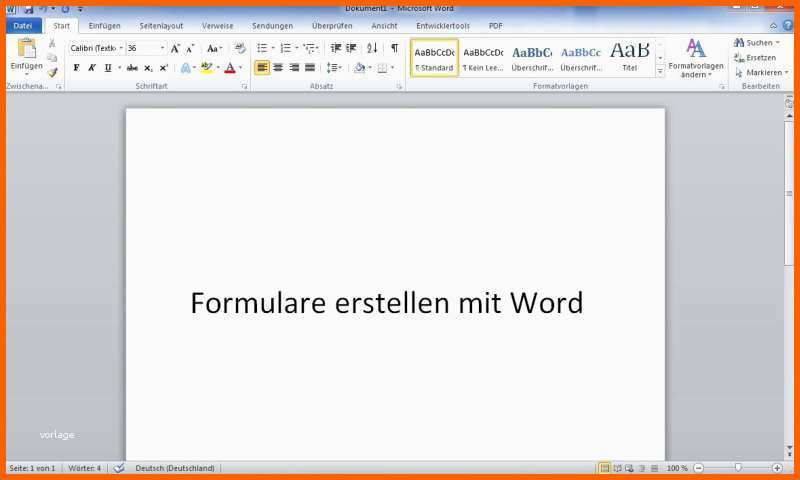800x480 pixels.
Task: Click the redo icon in quick access toolbar
Action: [x=65, y=9]
